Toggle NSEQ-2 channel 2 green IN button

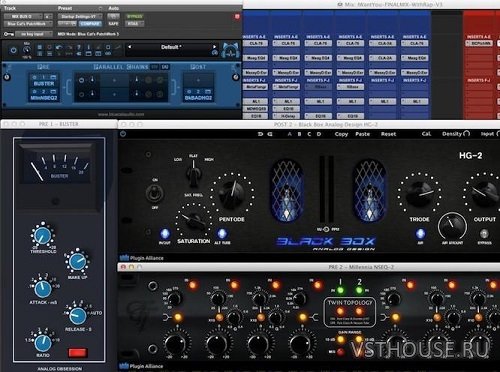pyautogui.click(x=359, y=290)
